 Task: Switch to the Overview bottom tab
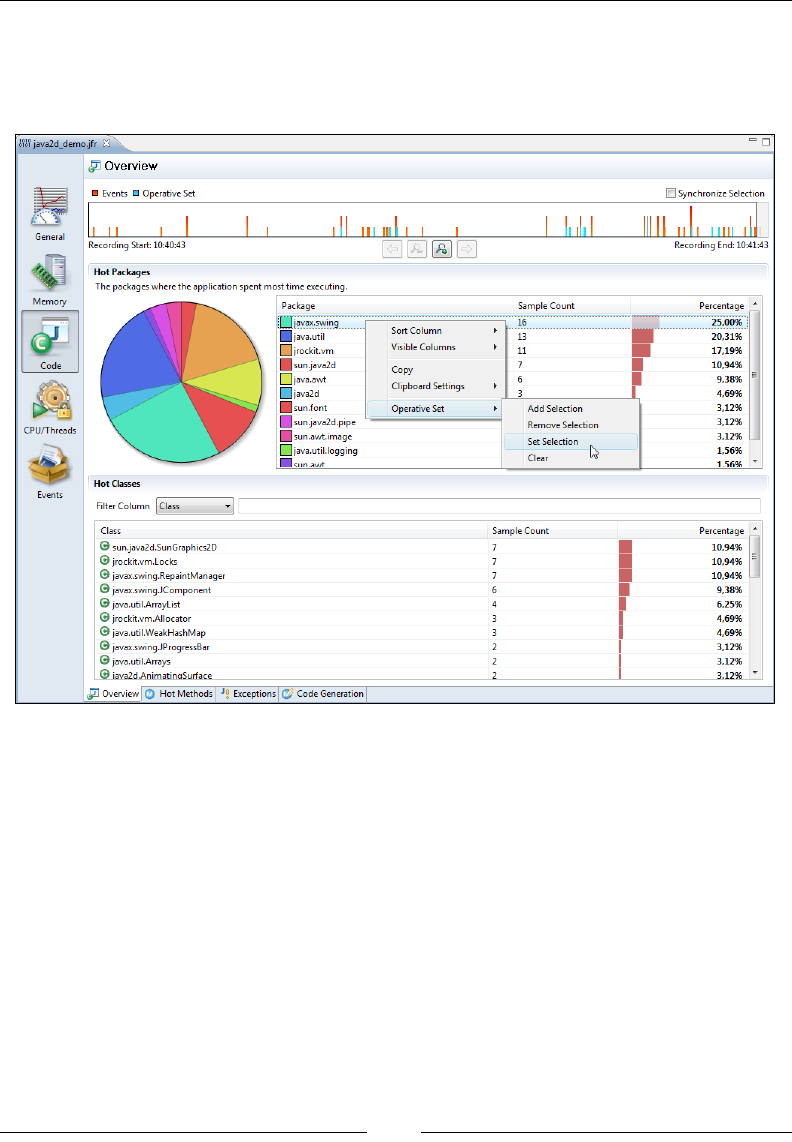click(x=114, y=693)
